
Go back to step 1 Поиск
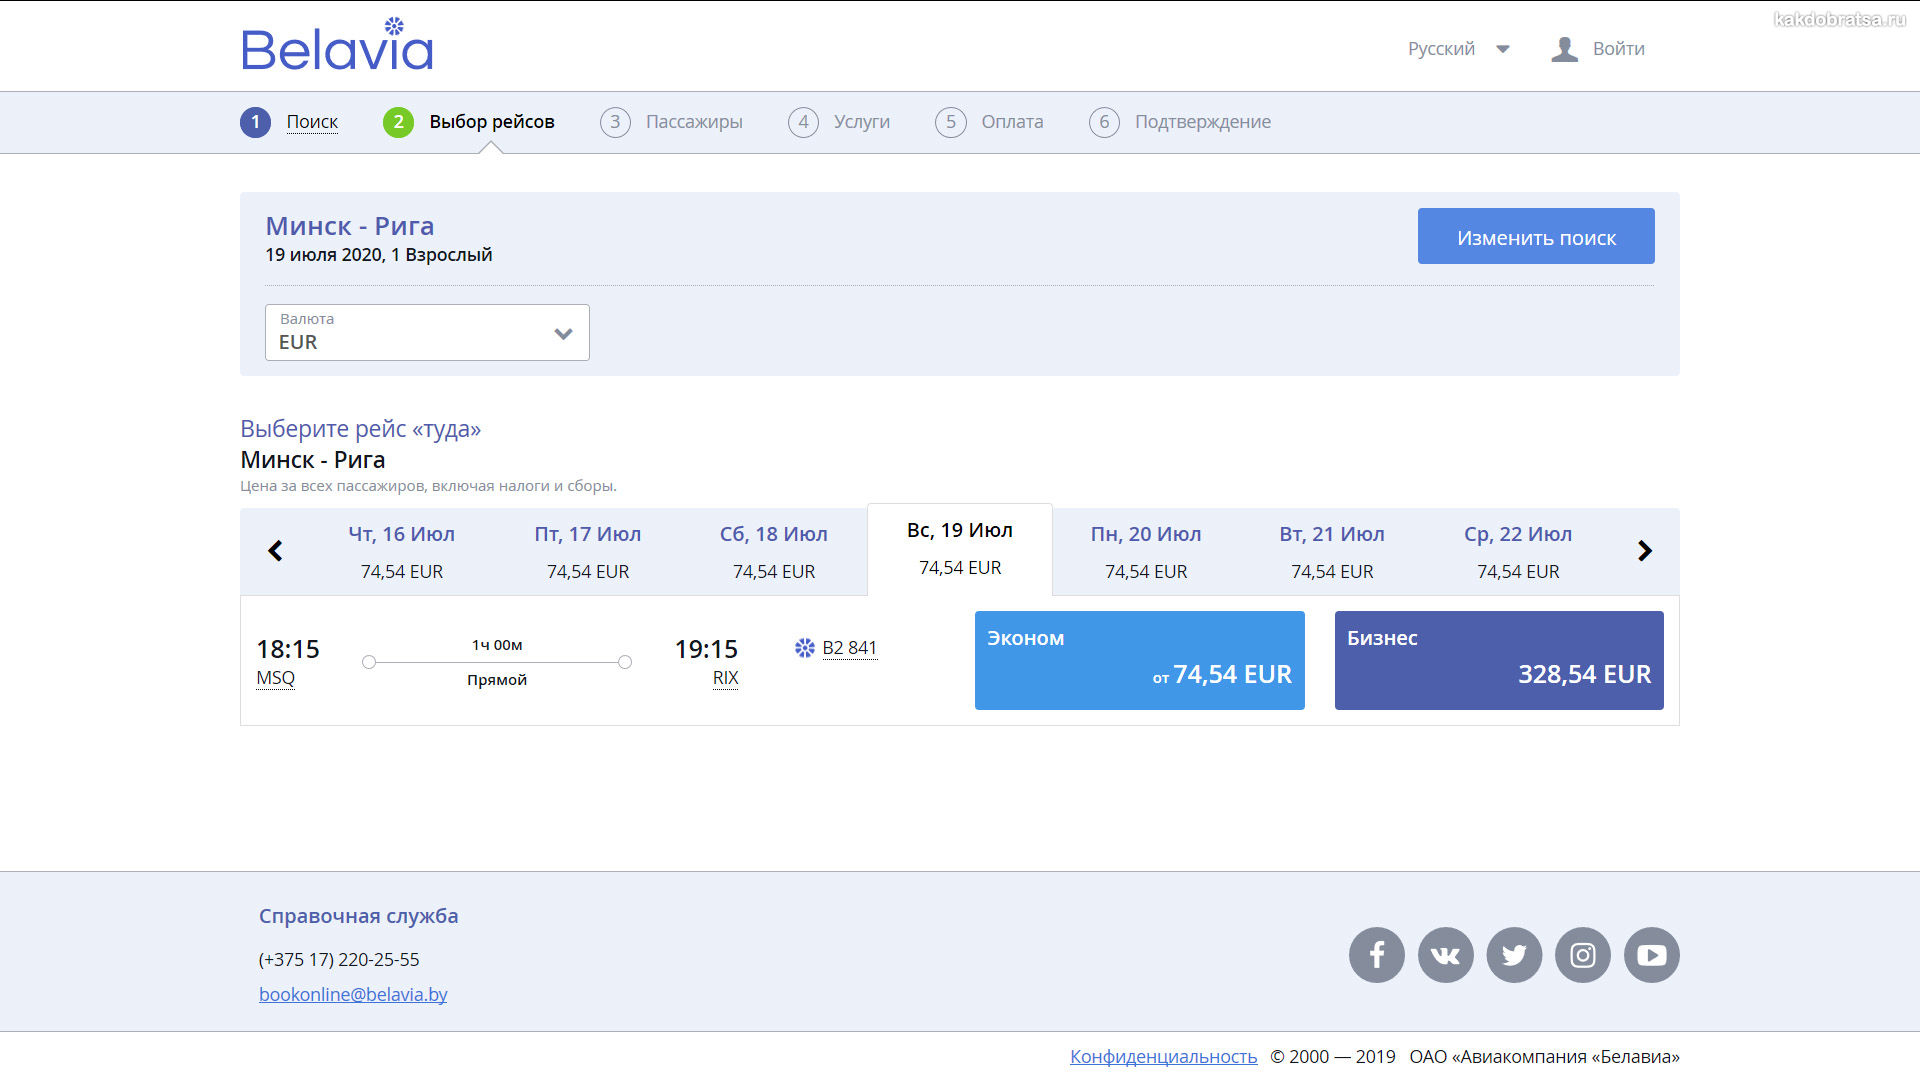(311, 122)
